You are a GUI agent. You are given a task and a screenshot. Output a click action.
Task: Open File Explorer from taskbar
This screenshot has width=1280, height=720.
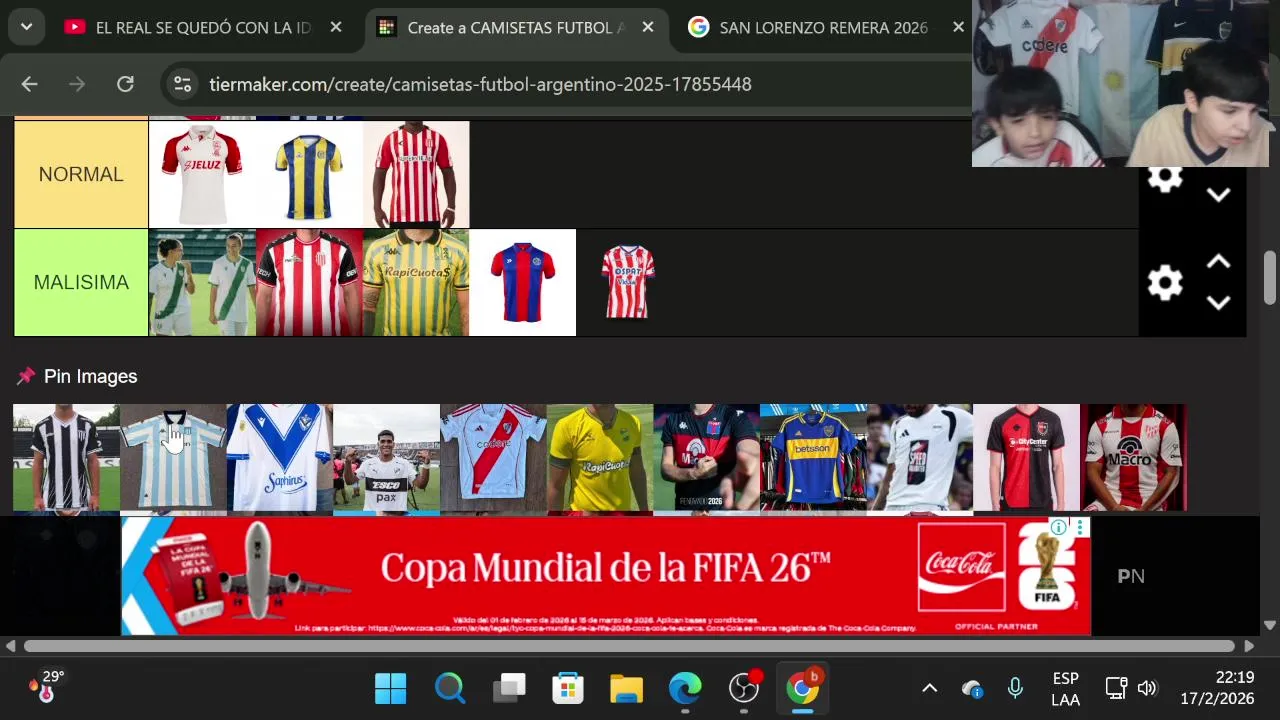[626, 688]
